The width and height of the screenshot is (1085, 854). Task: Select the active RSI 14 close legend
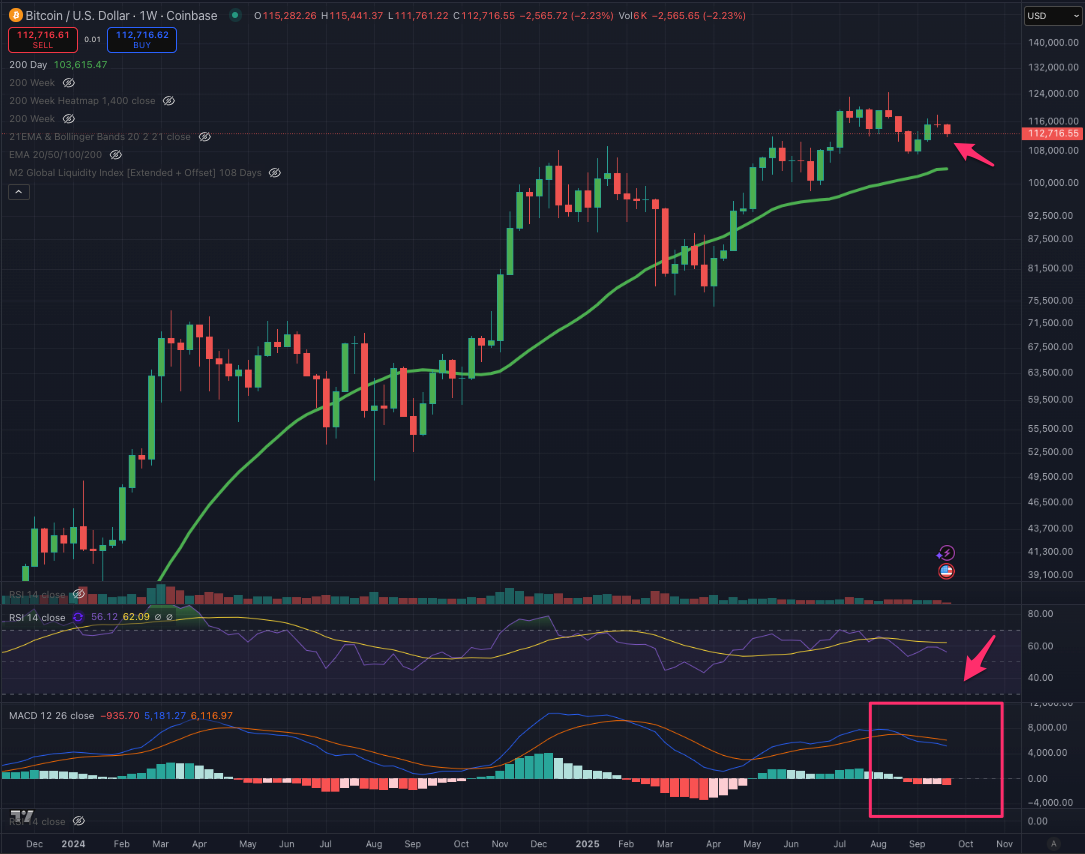click(37, 617)
